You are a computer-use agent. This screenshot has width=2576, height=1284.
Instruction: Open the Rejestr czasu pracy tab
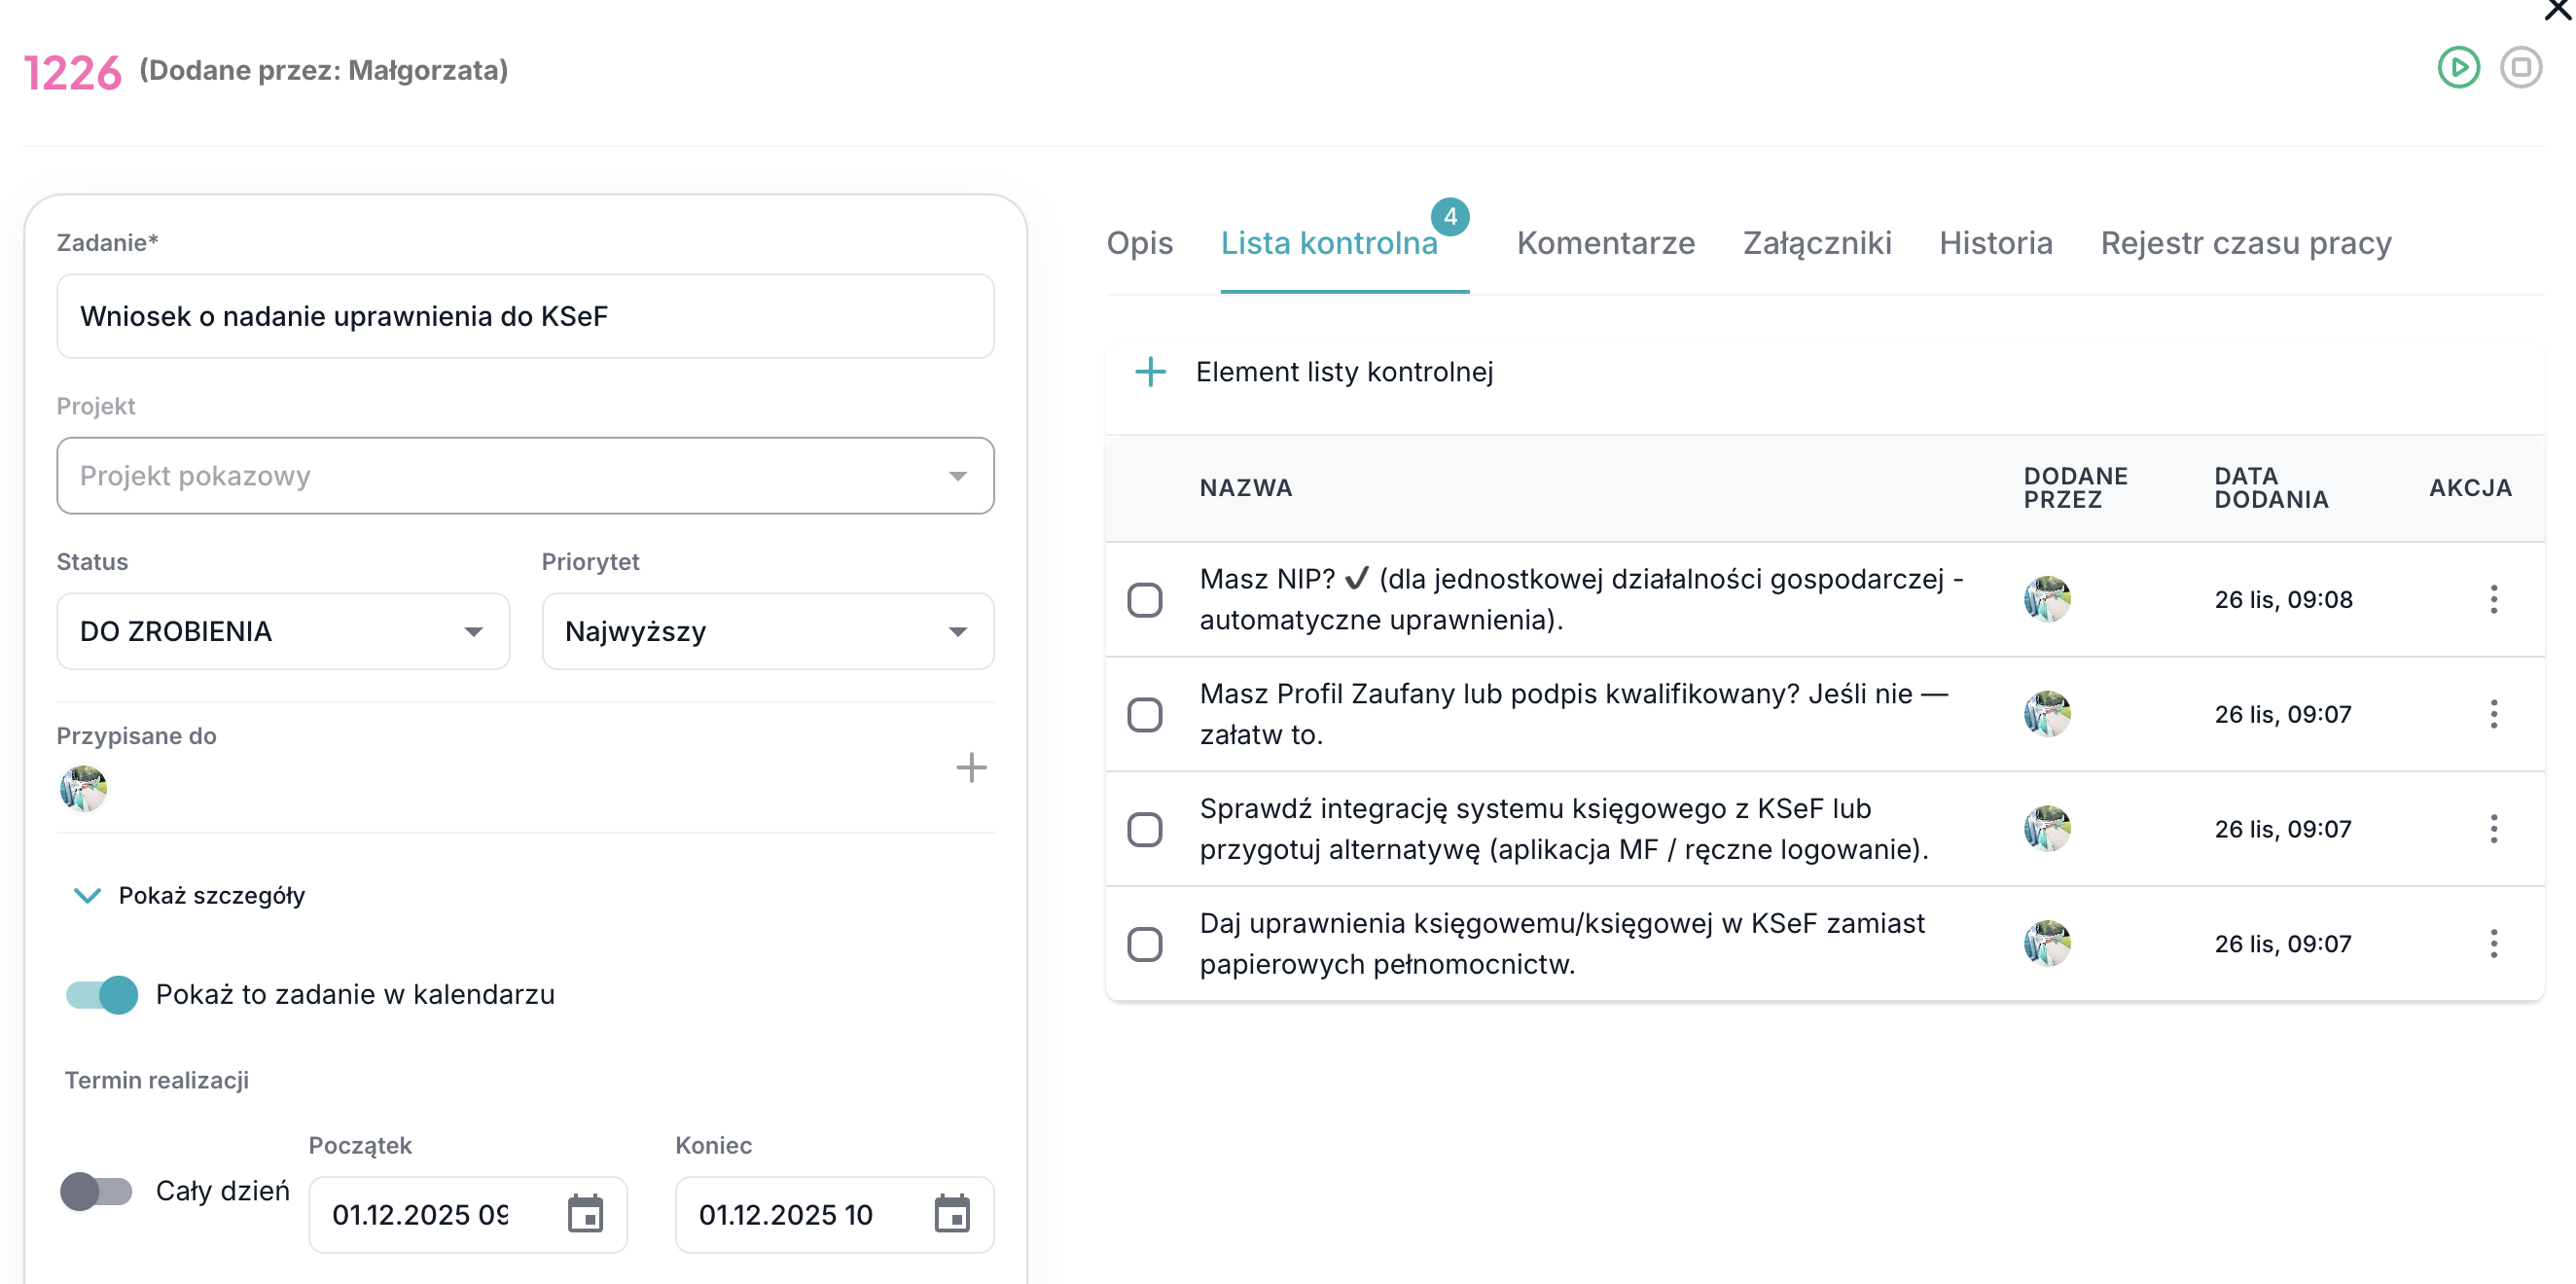click(x=2245, y=243)
